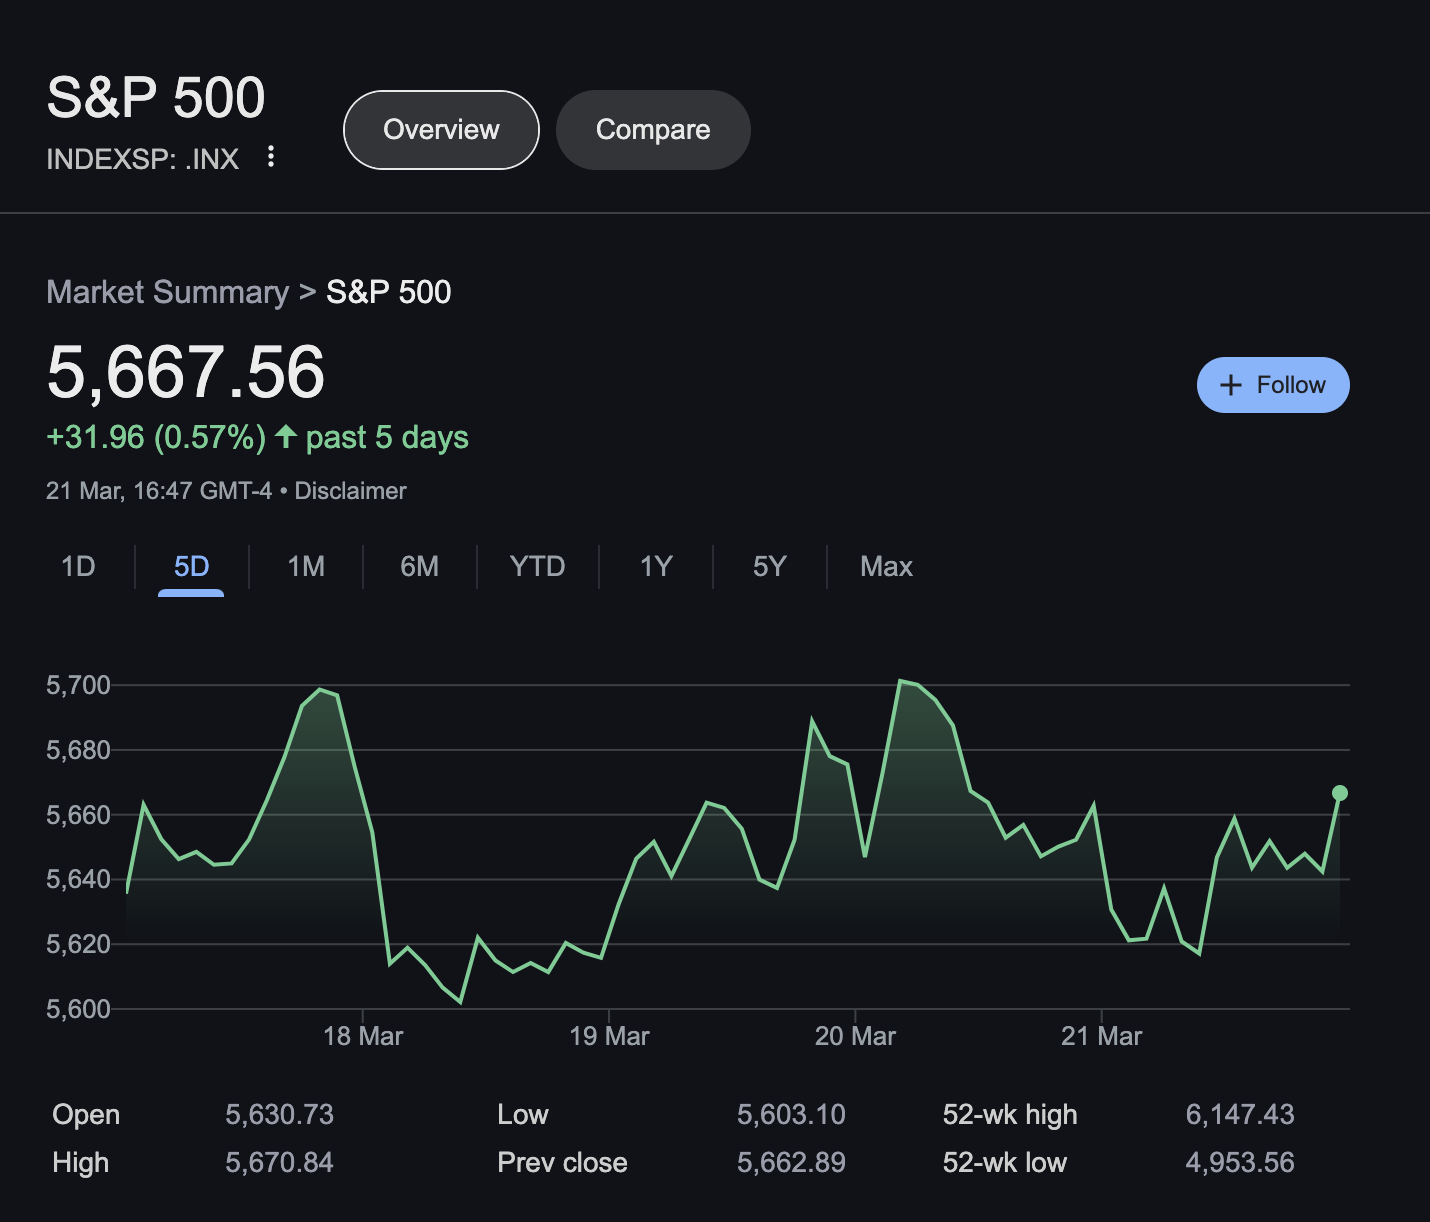Click the 52-wk high value 6,147.43

click(1240, 1114)
